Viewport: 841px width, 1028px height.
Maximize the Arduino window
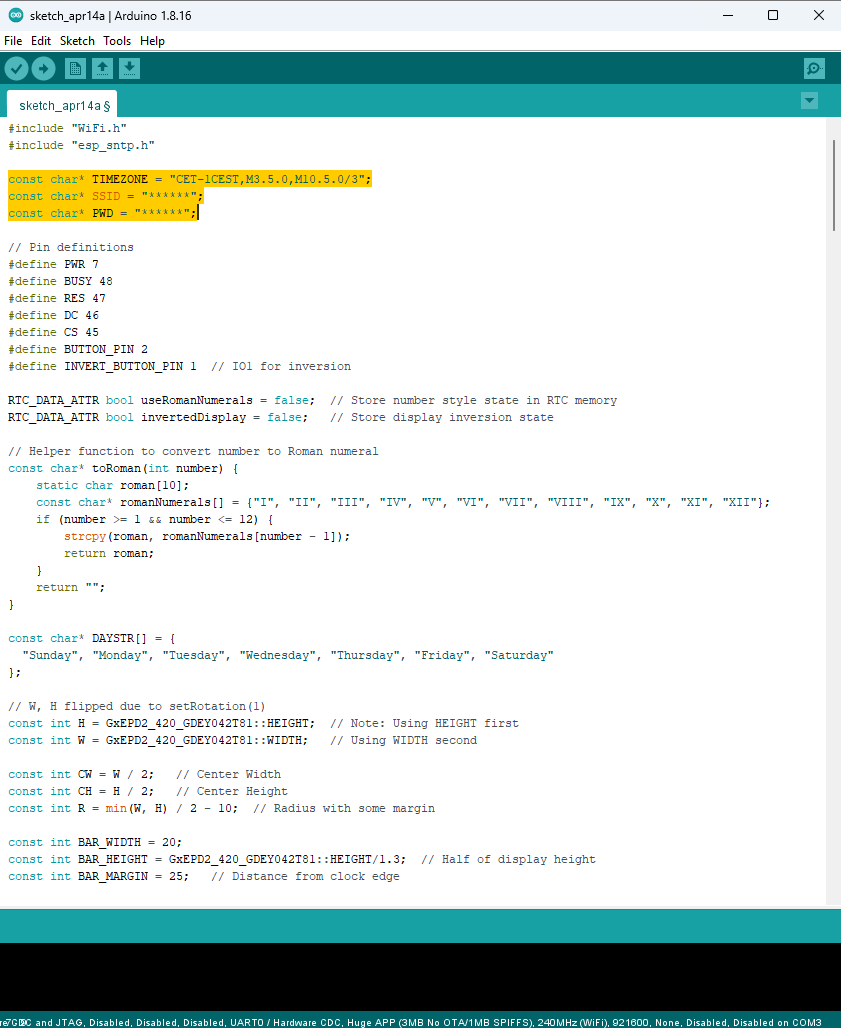773,16
